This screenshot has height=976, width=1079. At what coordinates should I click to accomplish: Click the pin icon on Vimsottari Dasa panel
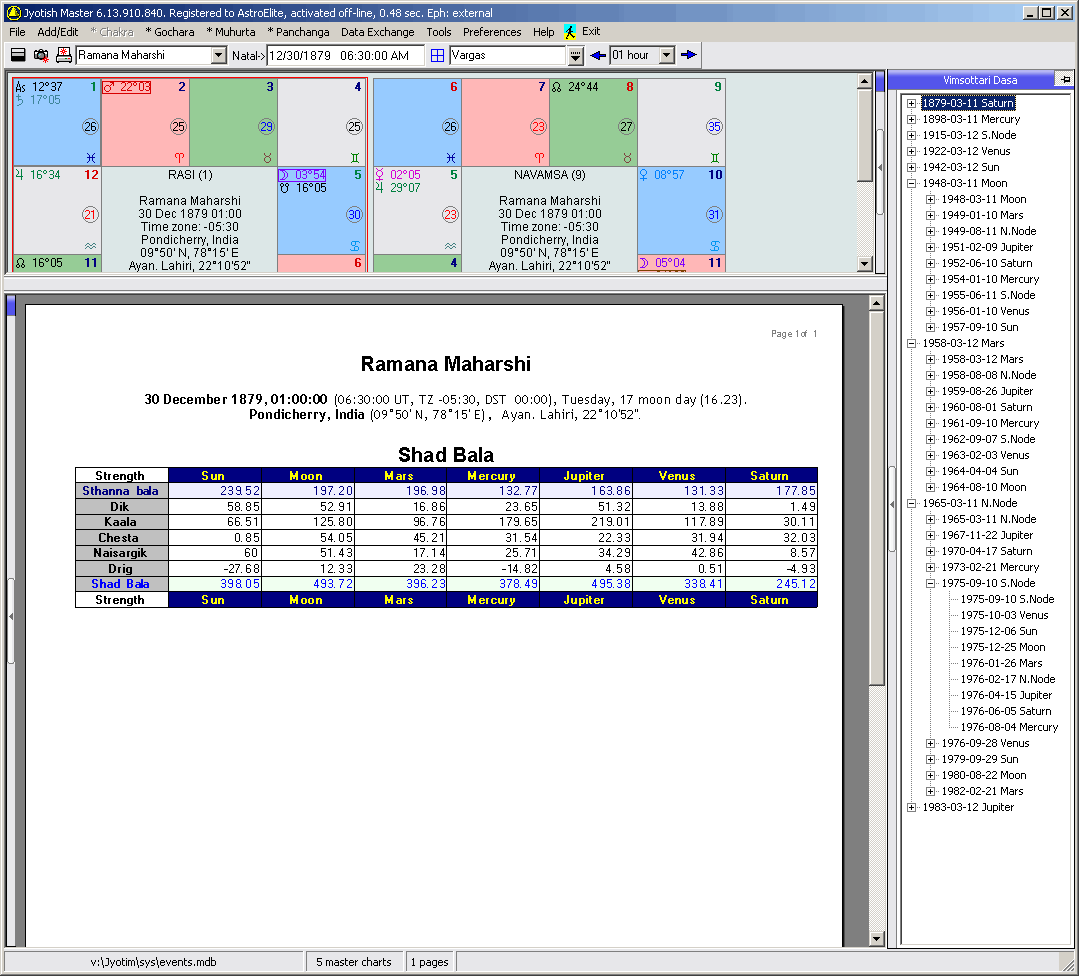point(1065,79)
